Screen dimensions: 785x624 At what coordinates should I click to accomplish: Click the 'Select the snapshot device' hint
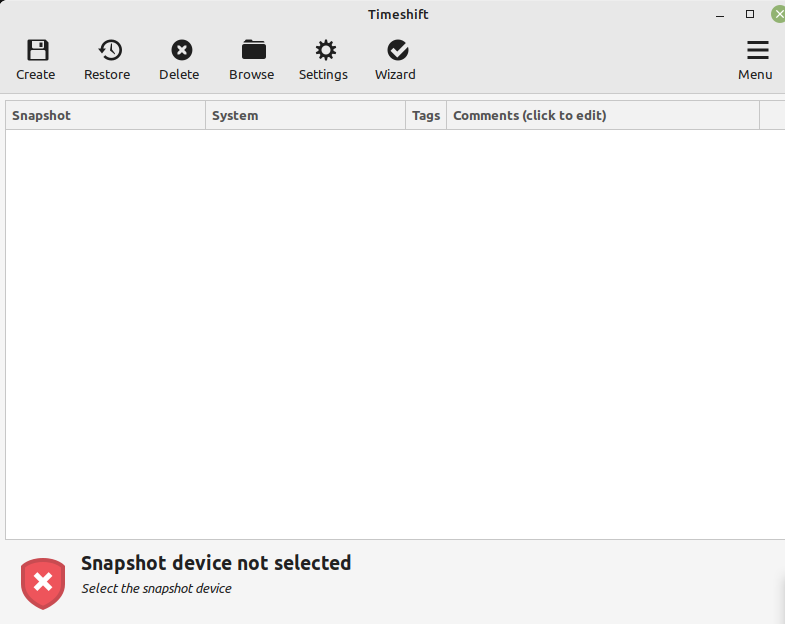point(157,588)
